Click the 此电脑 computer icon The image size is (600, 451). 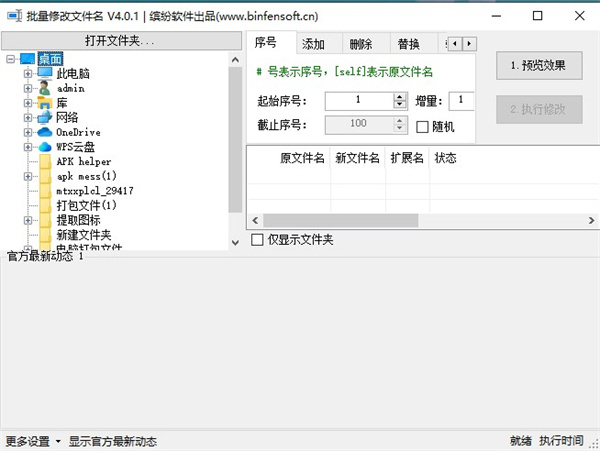pos(45,73)
